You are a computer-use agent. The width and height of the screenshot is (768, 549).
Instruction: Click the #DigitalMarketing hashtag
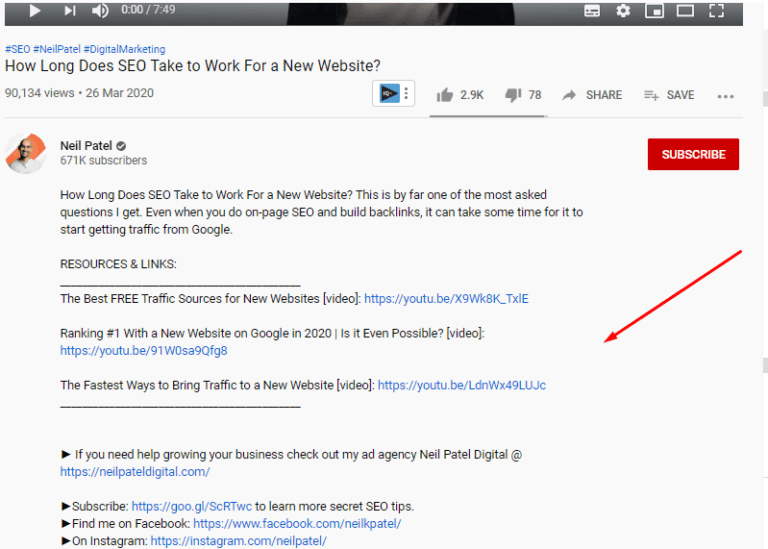pos(124,49)
